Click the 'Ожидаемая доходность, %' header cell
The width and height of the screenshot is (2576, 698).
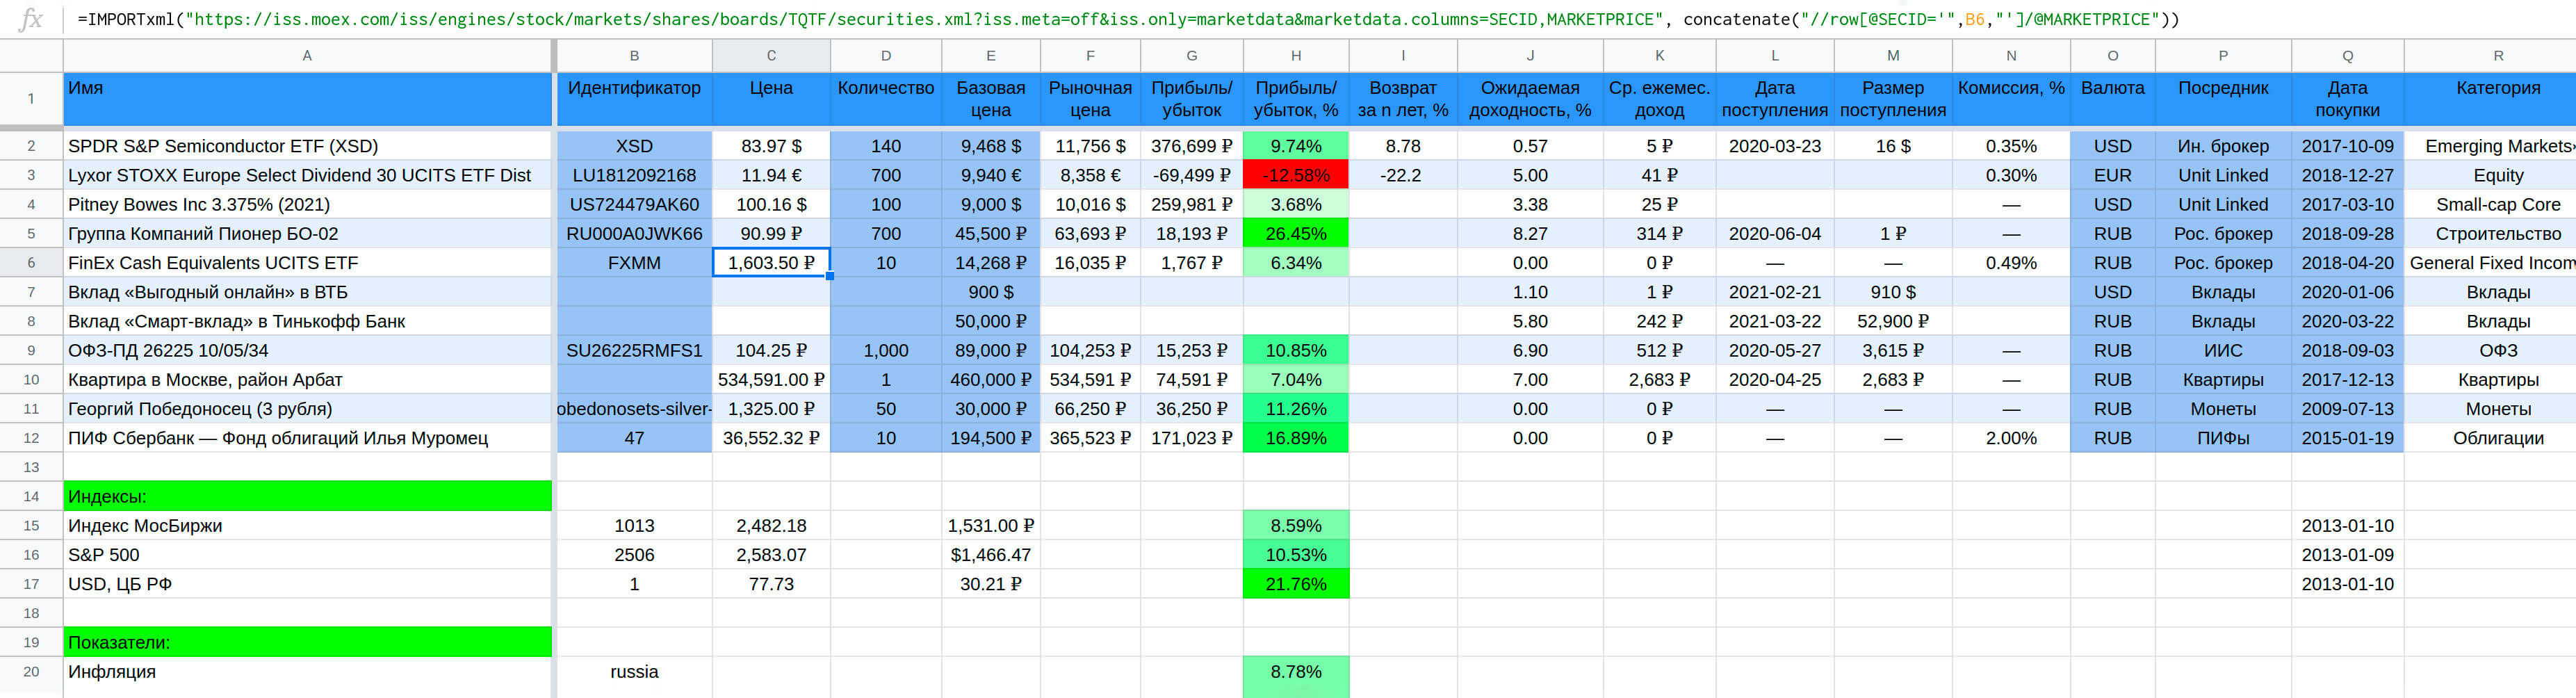point(1530,99)
